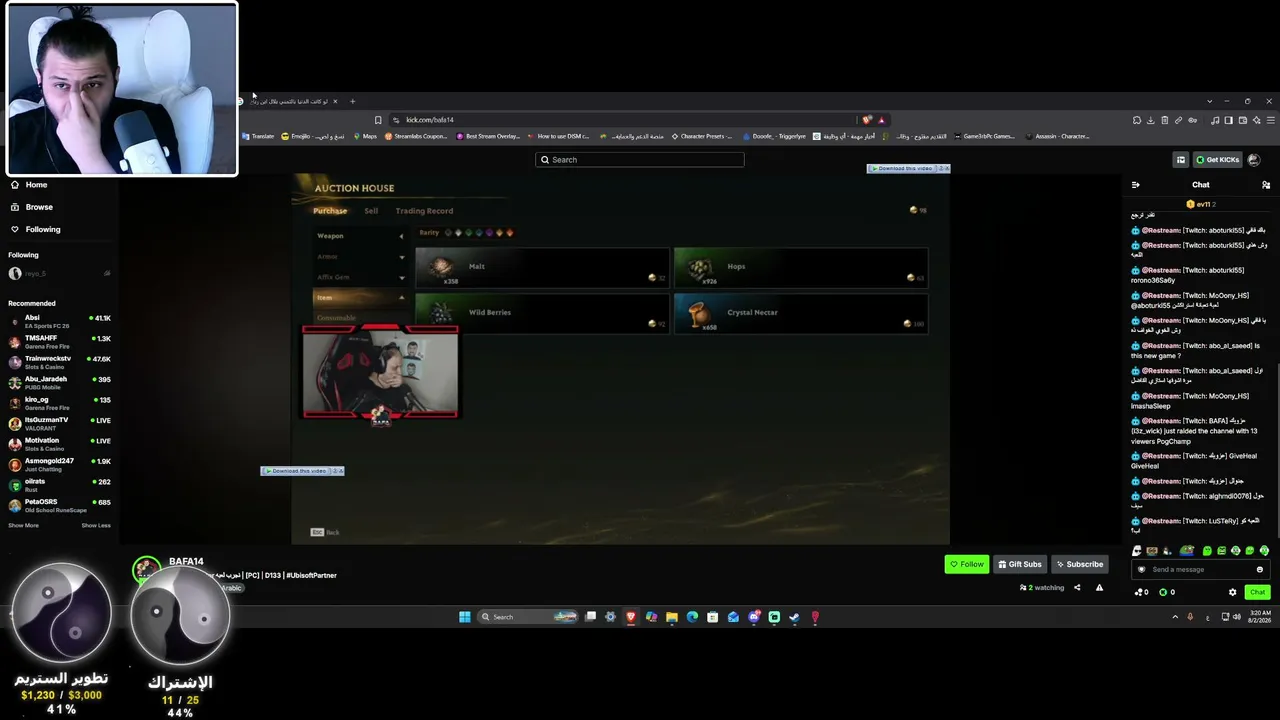Select the Hops auction listing
The height and width of the screenshot is (720, 1280).
pos(801,267)
